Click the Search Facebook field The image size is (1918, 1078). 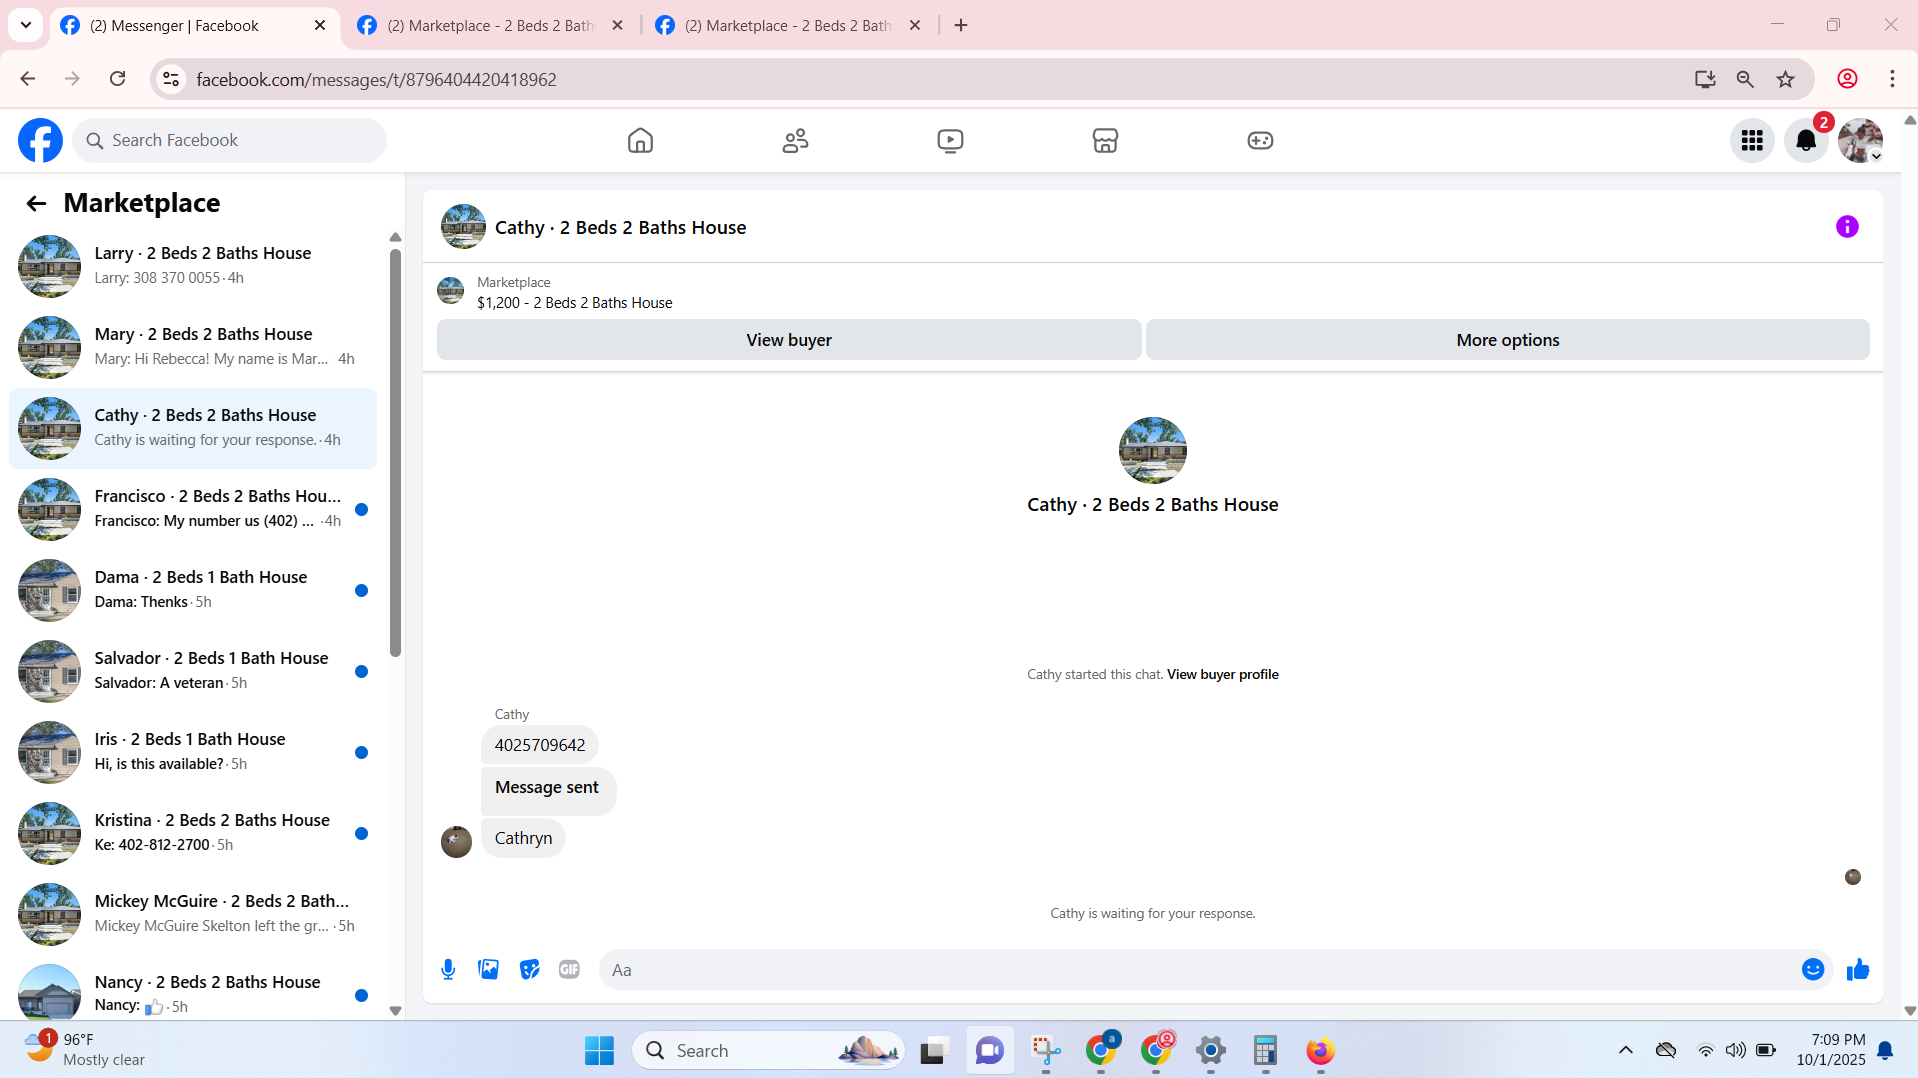point(229,141)
